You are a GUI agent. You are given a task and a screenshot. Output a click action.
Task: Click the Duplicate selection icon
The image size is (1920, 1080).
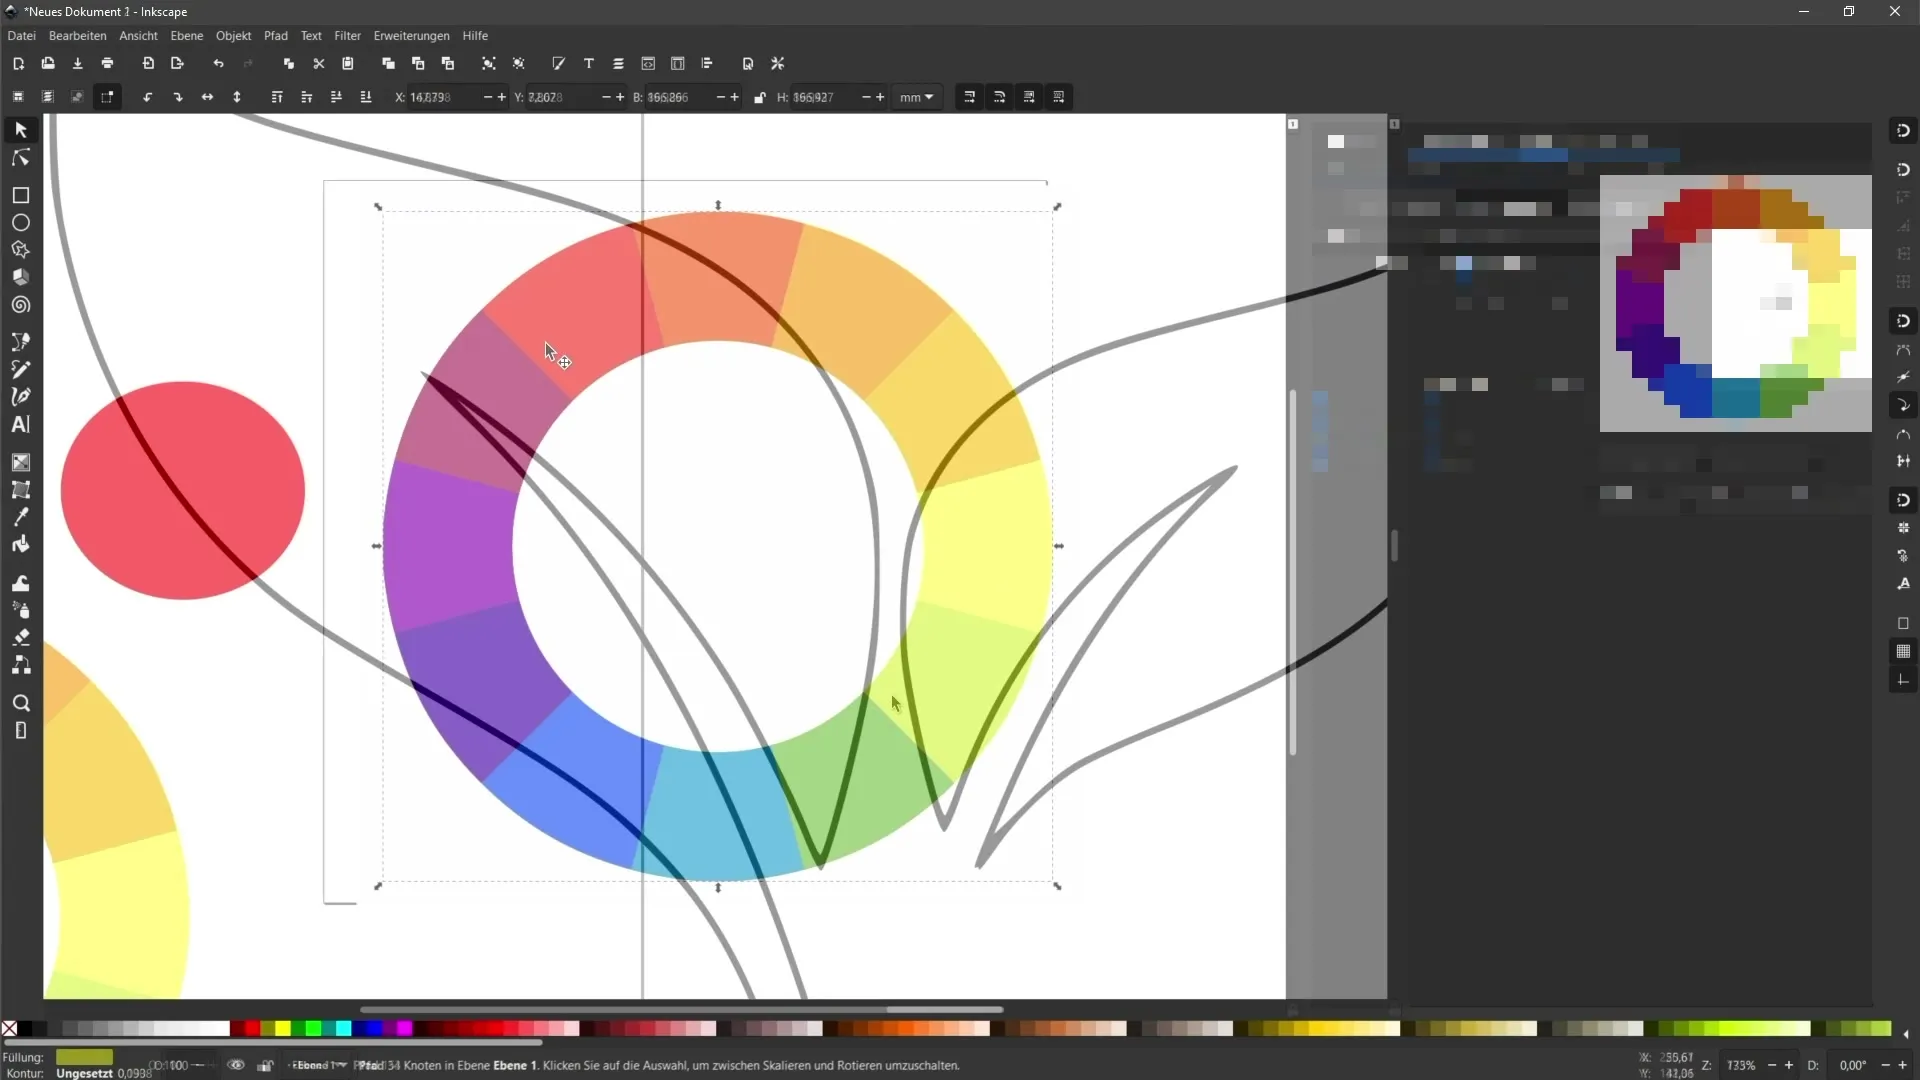click(388, 64)
